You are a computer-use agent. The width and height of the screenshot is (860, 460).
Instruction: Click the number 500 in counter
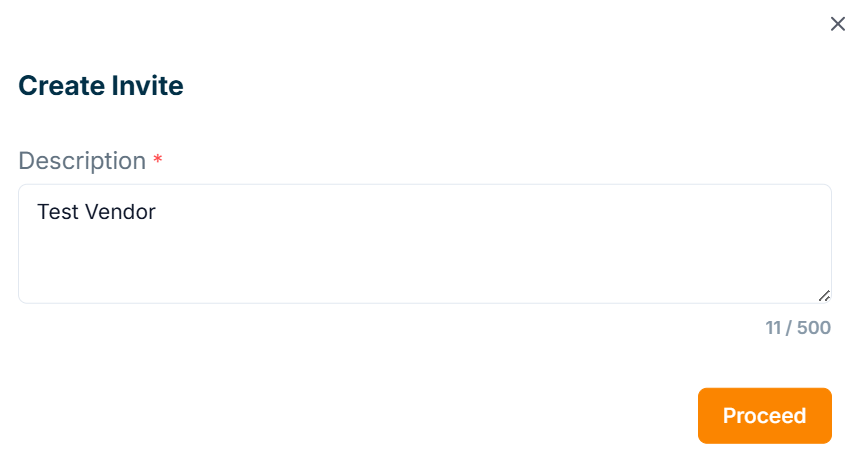pos(814,328)
